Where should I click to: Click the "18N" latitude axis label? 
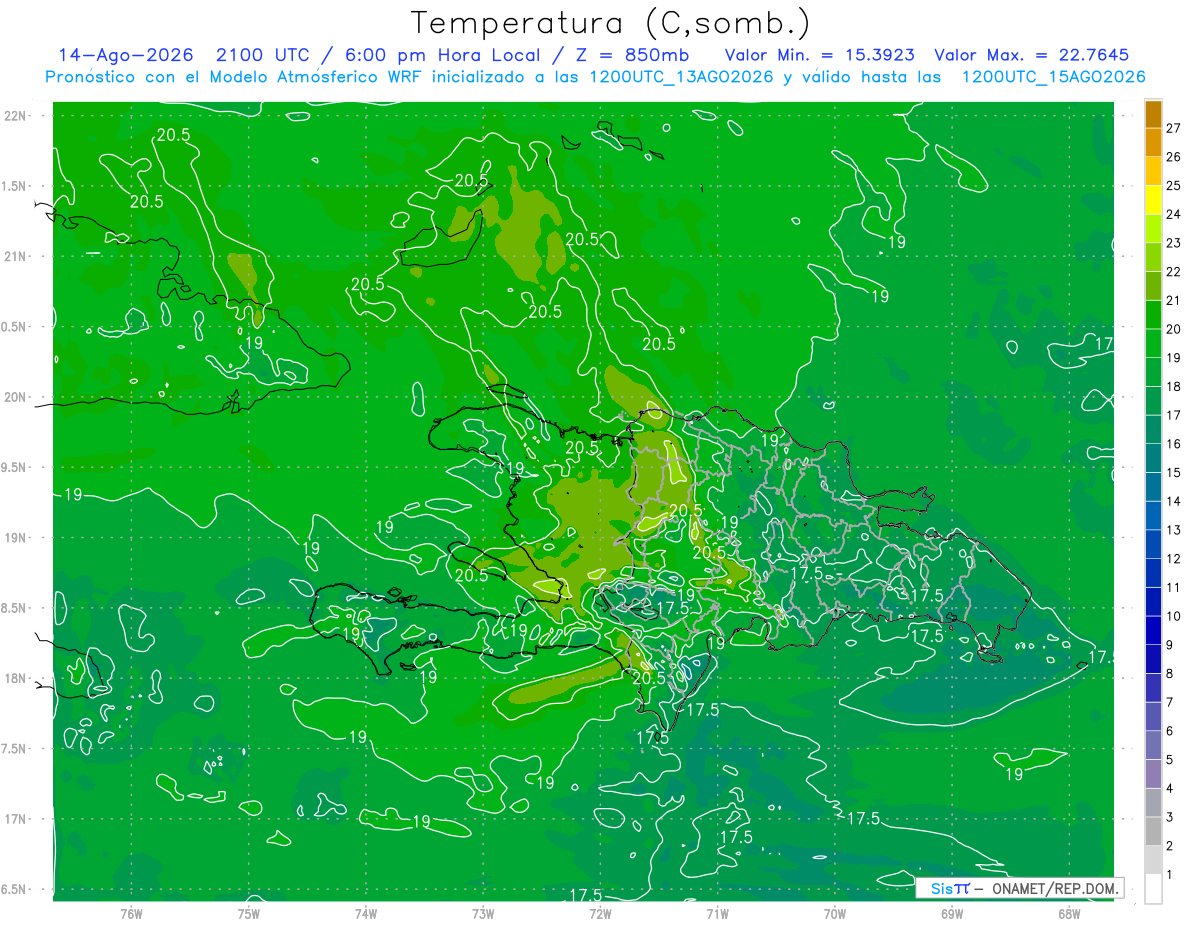tap(17, 678)
